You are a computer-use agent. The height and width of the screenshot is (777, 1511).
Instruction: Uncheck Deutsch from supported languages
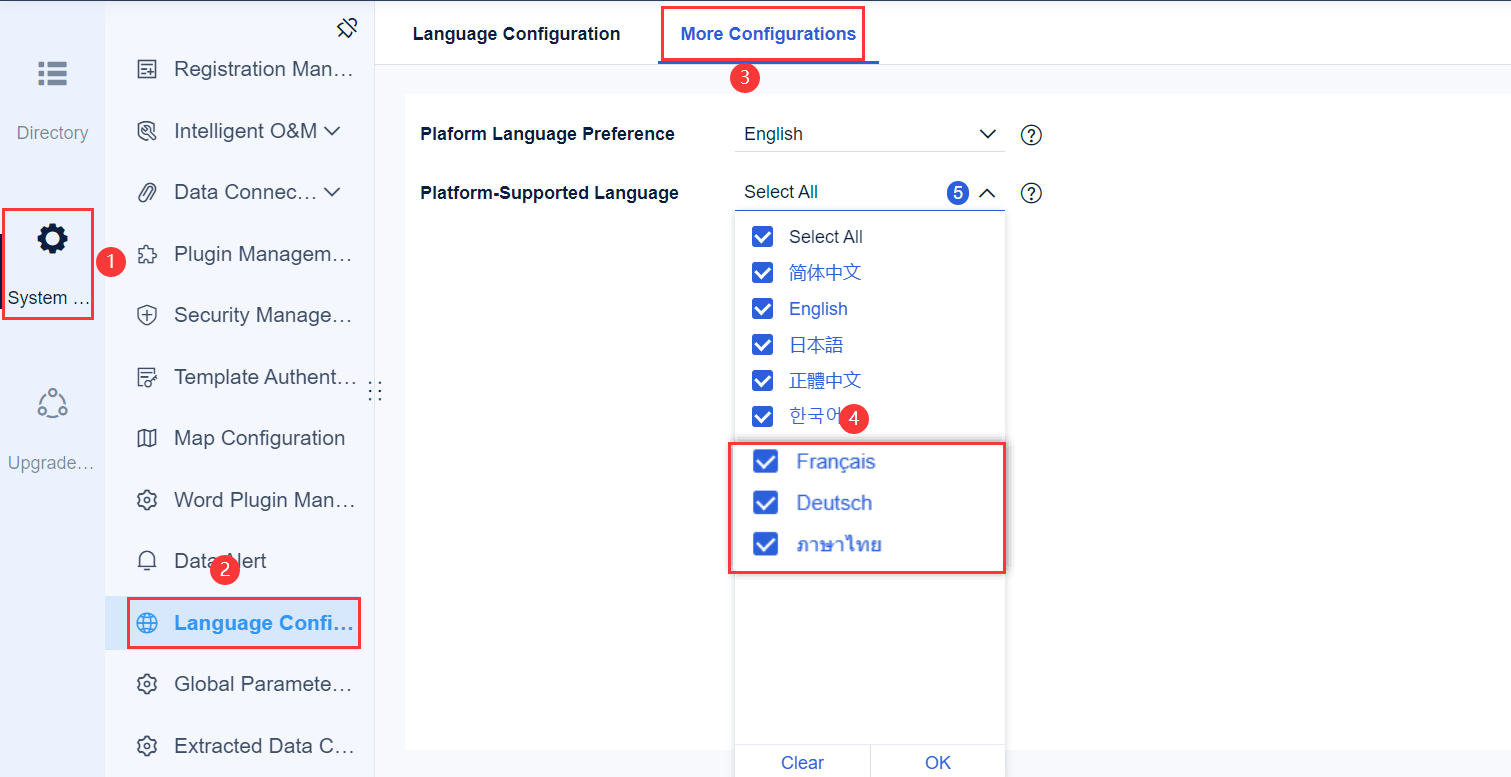764,502
